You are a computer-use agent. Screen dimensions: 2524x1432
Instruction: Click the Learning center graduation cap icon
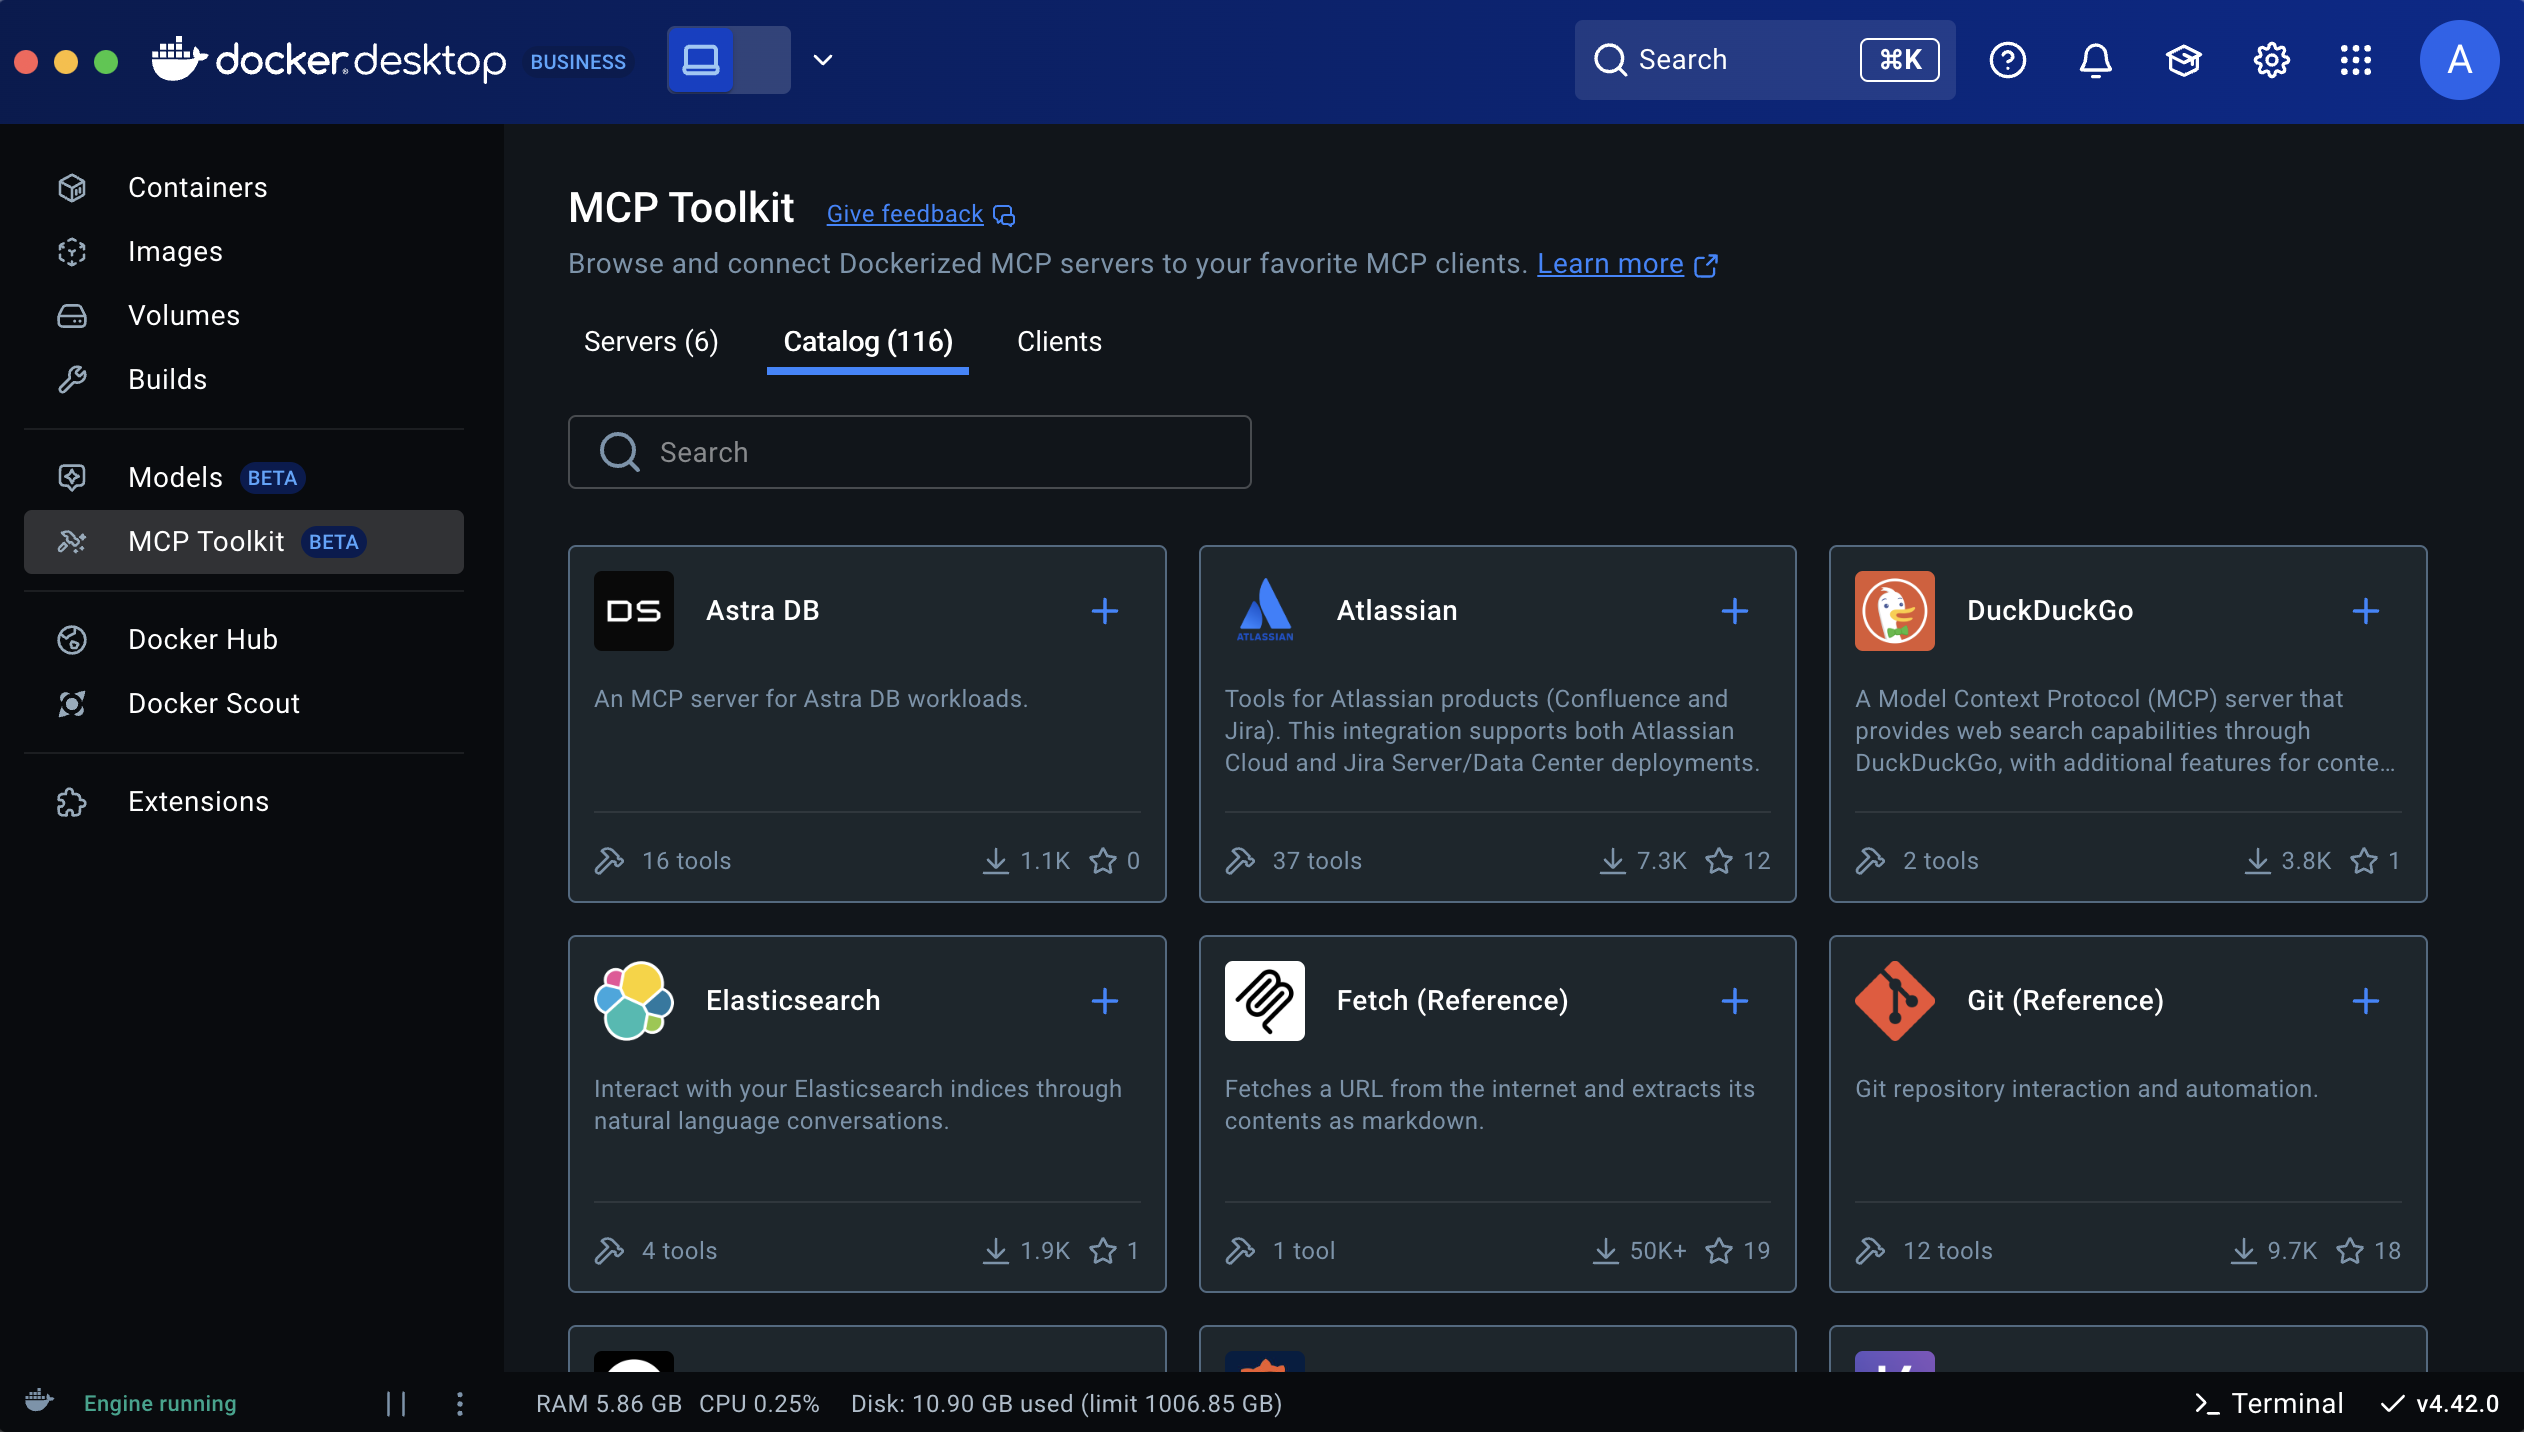pyautogui.click(x=2183, y=60)
